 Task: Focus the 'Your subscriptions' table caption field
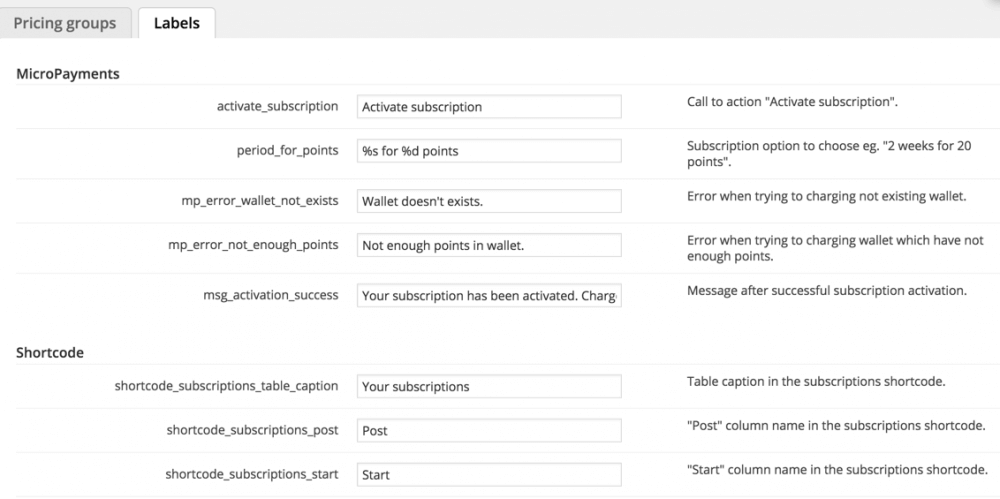click(489, 386)
